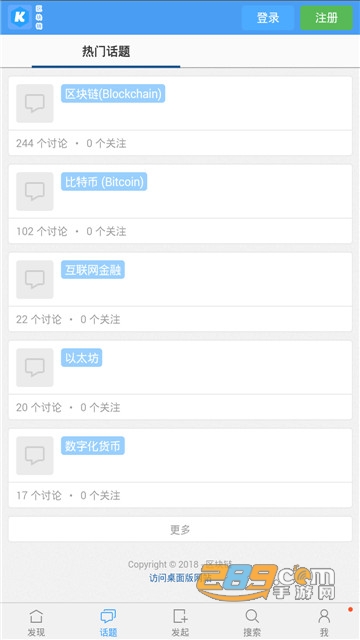
Task: Select the 话题 chat icon in bottom bar
Action: pos(108,616)
